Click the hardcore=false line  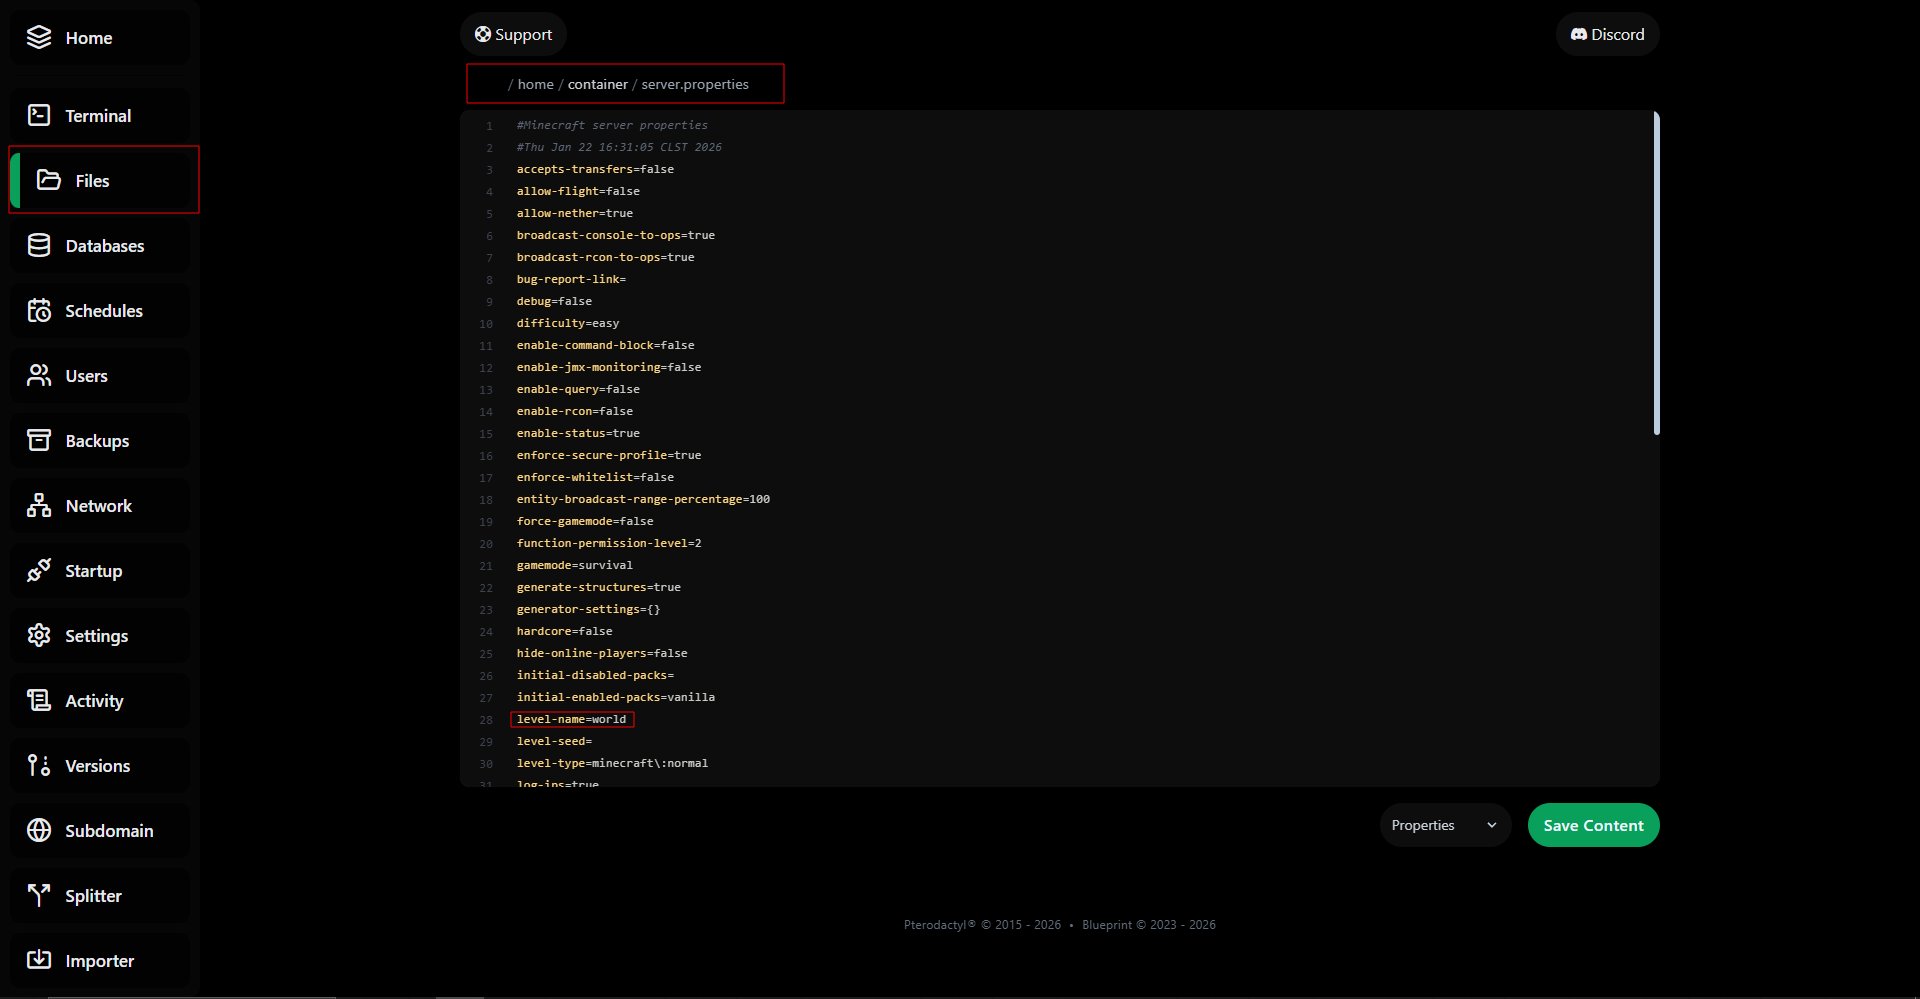(564, 631)
